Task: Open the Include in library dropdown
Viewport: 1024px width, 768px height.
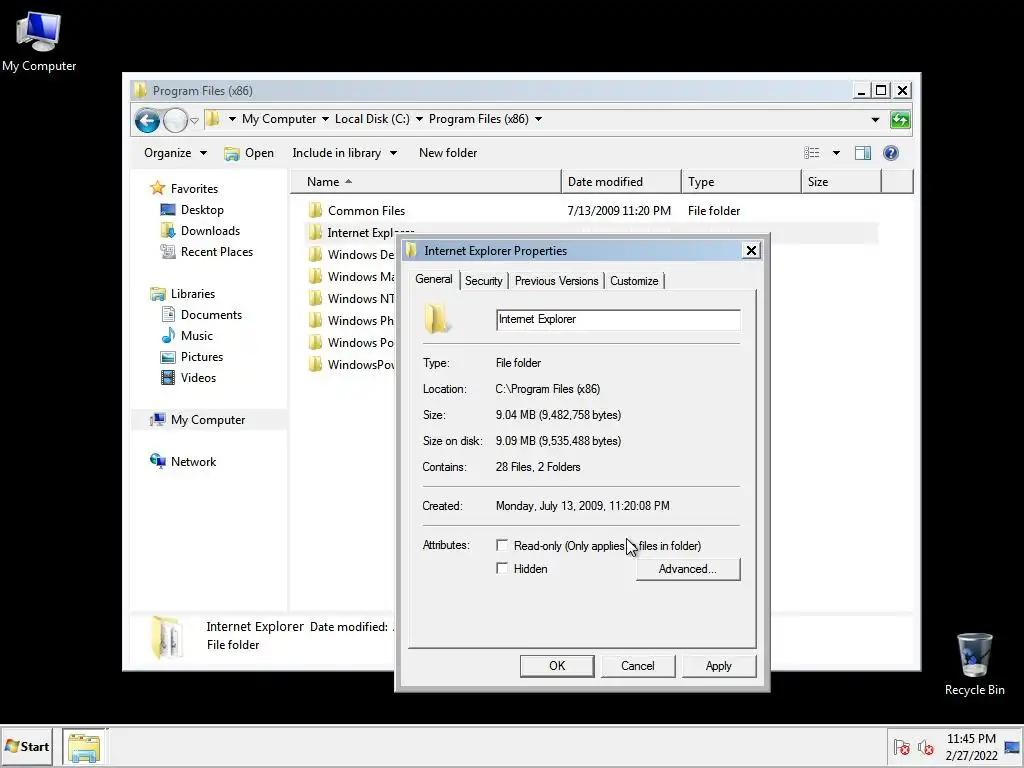Action: [344, 153]
